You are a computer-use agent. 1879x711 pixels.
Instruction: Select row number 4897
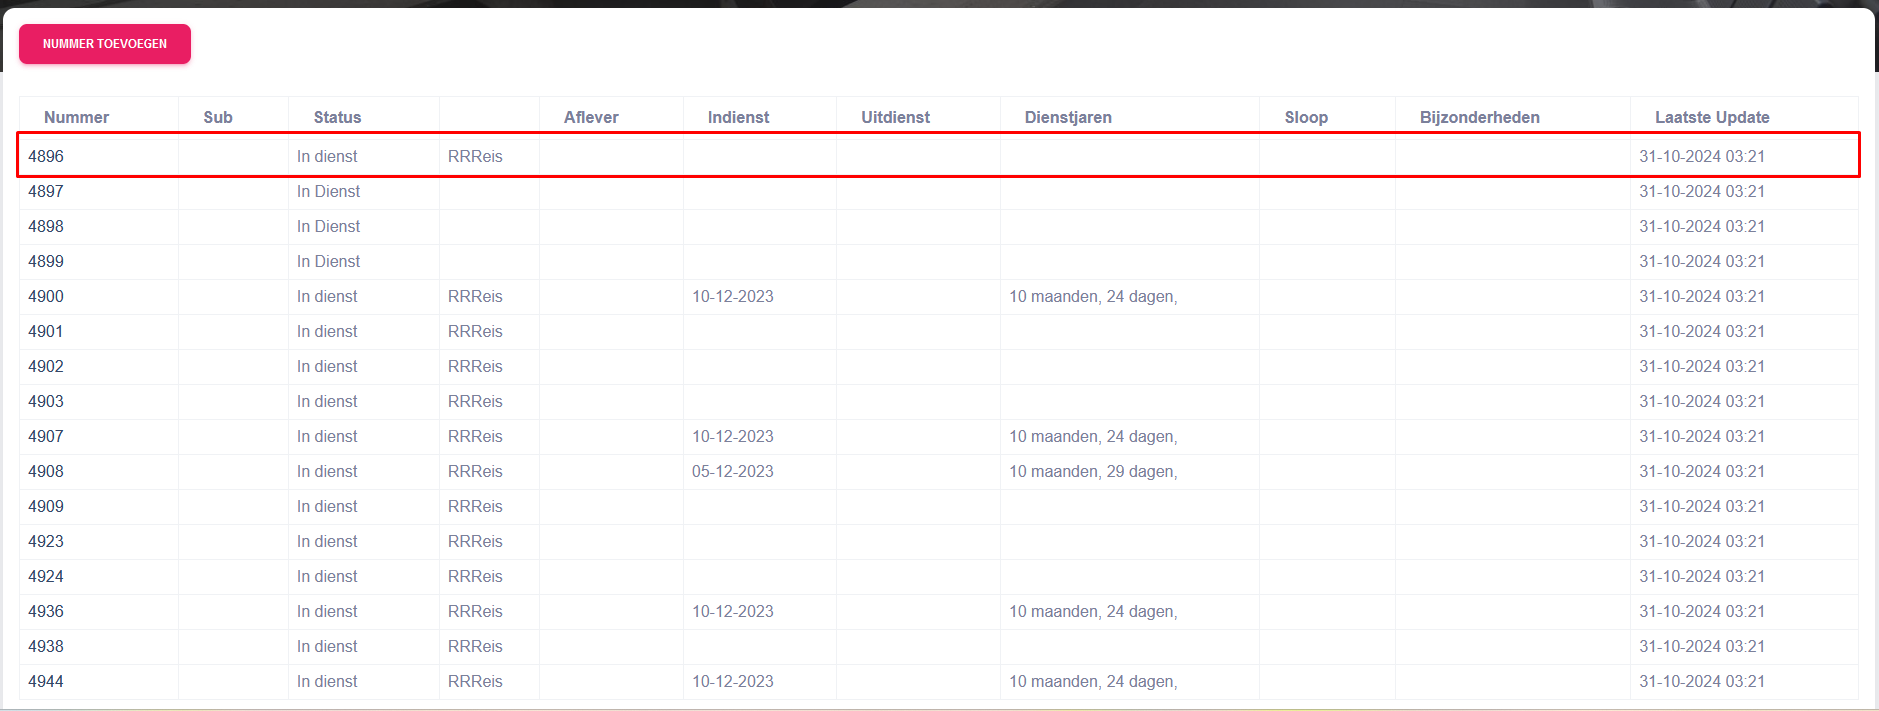pyautogui.click(x=46, y=191)
